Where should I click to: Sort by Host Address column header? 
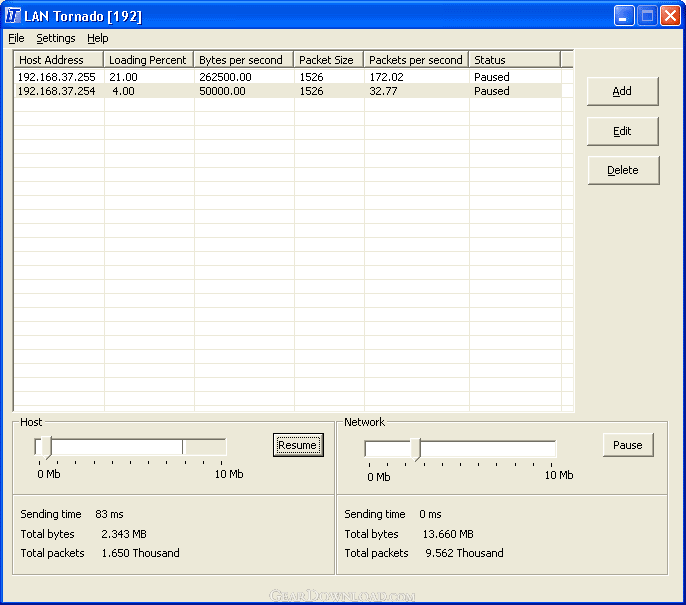click(59, 60)
